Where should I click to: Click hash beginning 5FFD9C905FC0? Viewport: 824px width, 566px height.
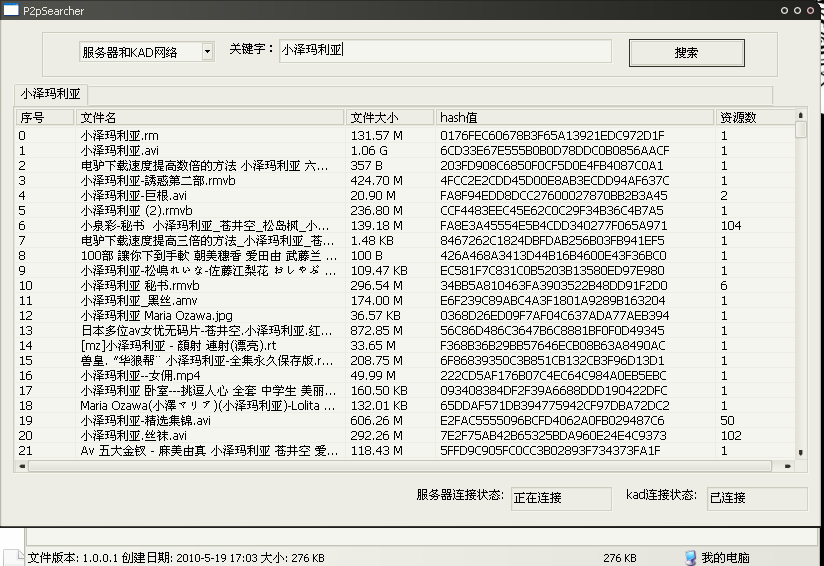(x=550, y=451)
